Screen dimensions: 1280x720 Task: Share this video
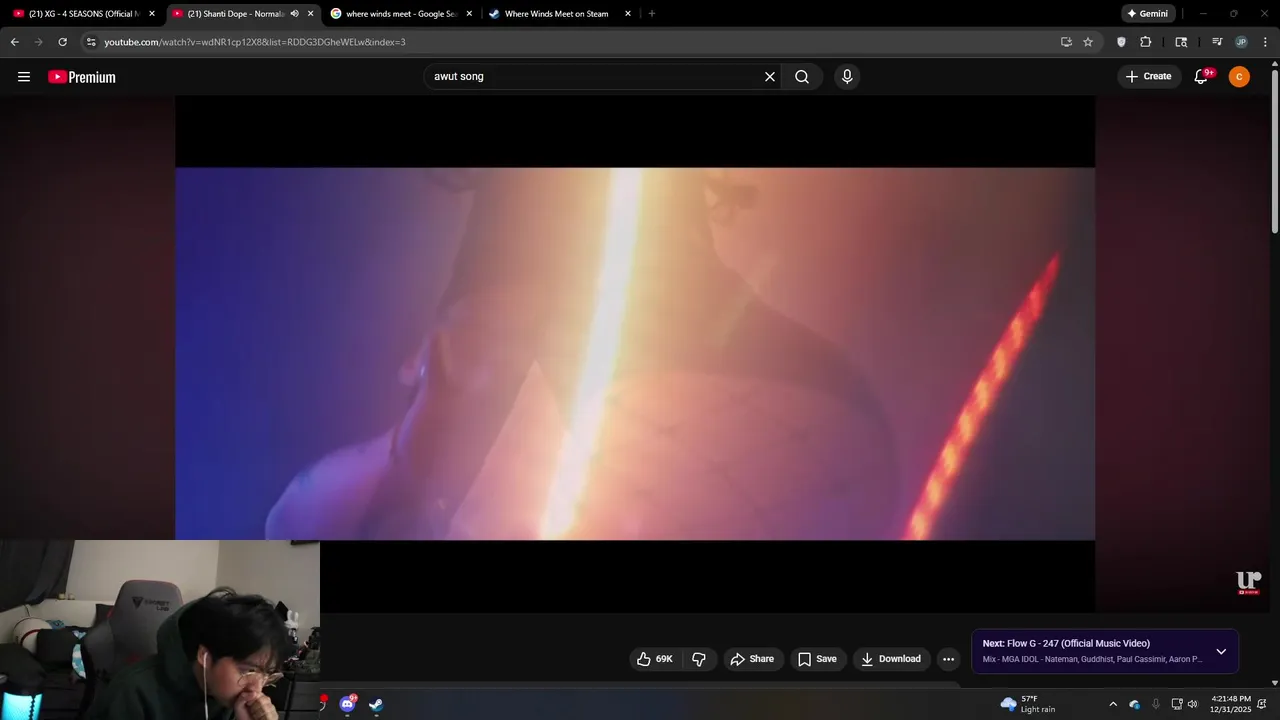click(x=752, y=659)
